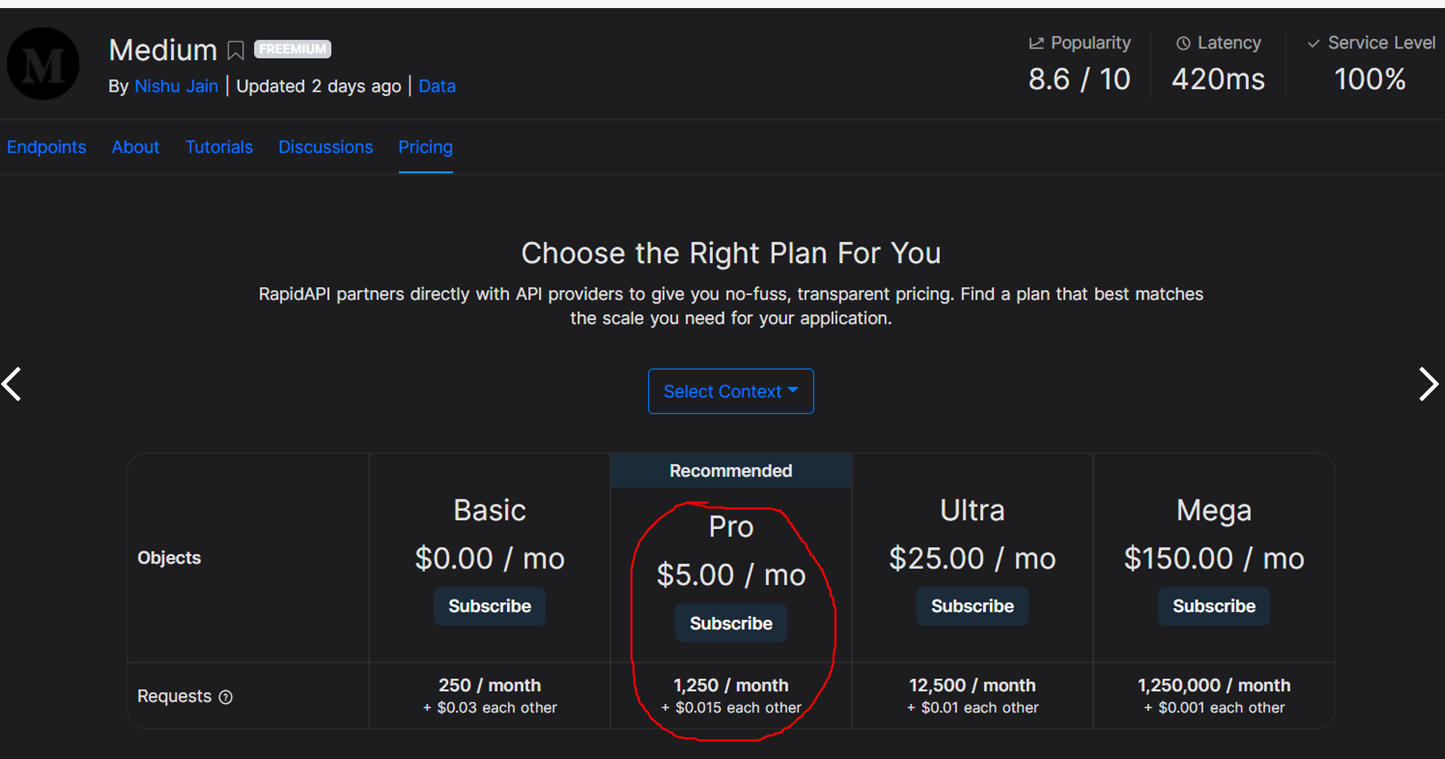Click the Latency clock icon
Viewport: 1445px width, 759px height.
click(x=1183, y=44)
